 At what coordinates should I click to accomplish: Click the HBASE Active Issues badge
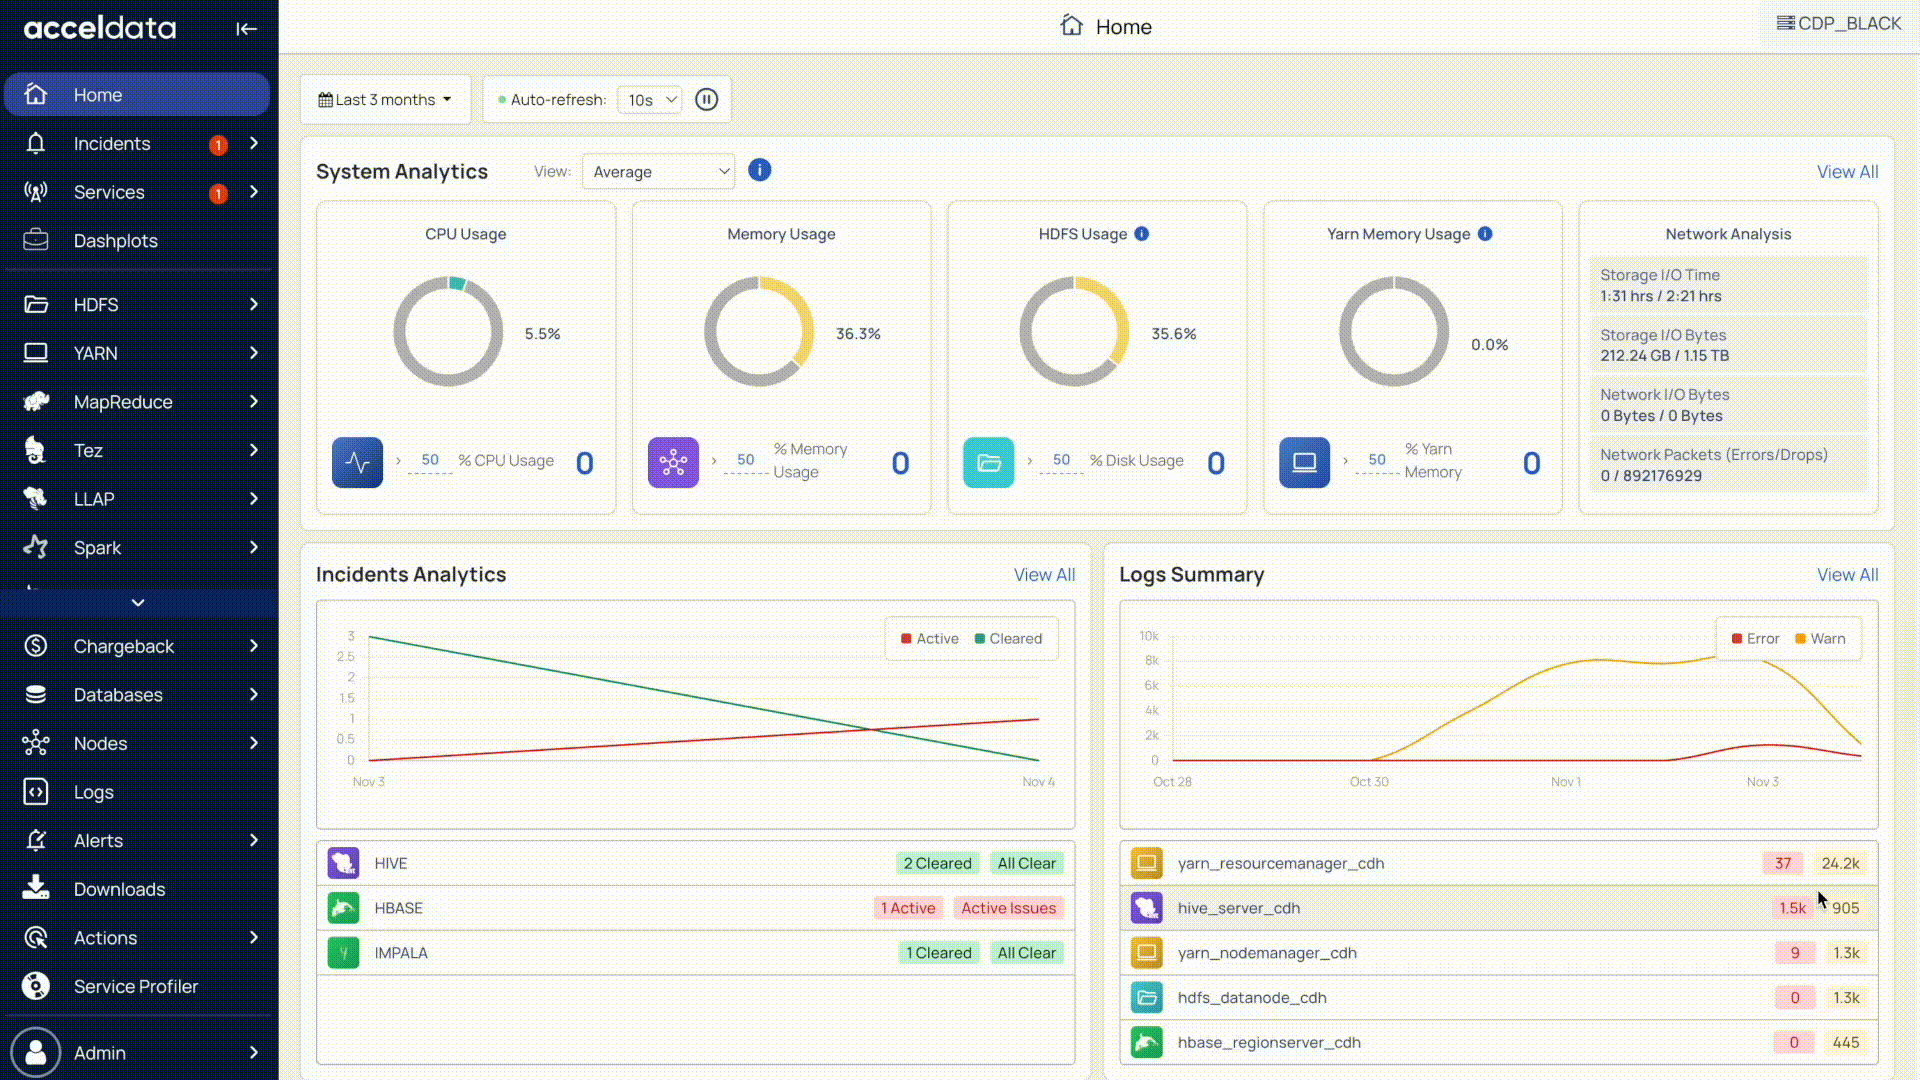(x=1008, y=908)
